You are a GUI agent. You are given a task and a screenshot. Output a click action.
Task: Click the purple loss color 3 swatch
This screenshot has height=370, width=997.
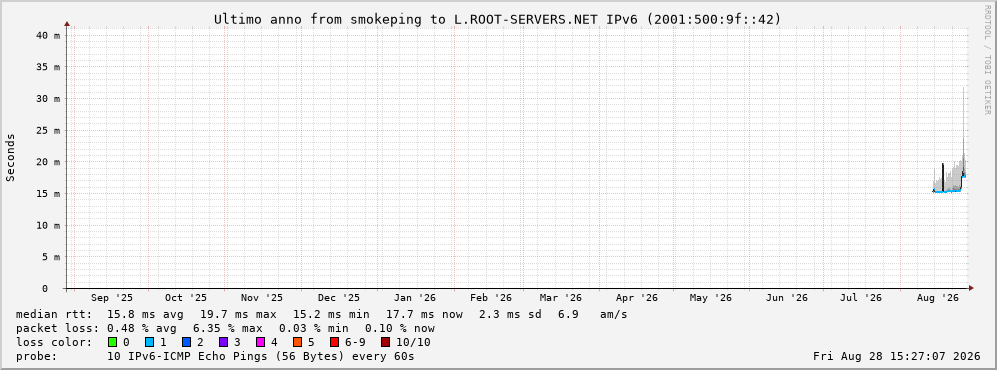pyautogui.click(x=224, y=342)
